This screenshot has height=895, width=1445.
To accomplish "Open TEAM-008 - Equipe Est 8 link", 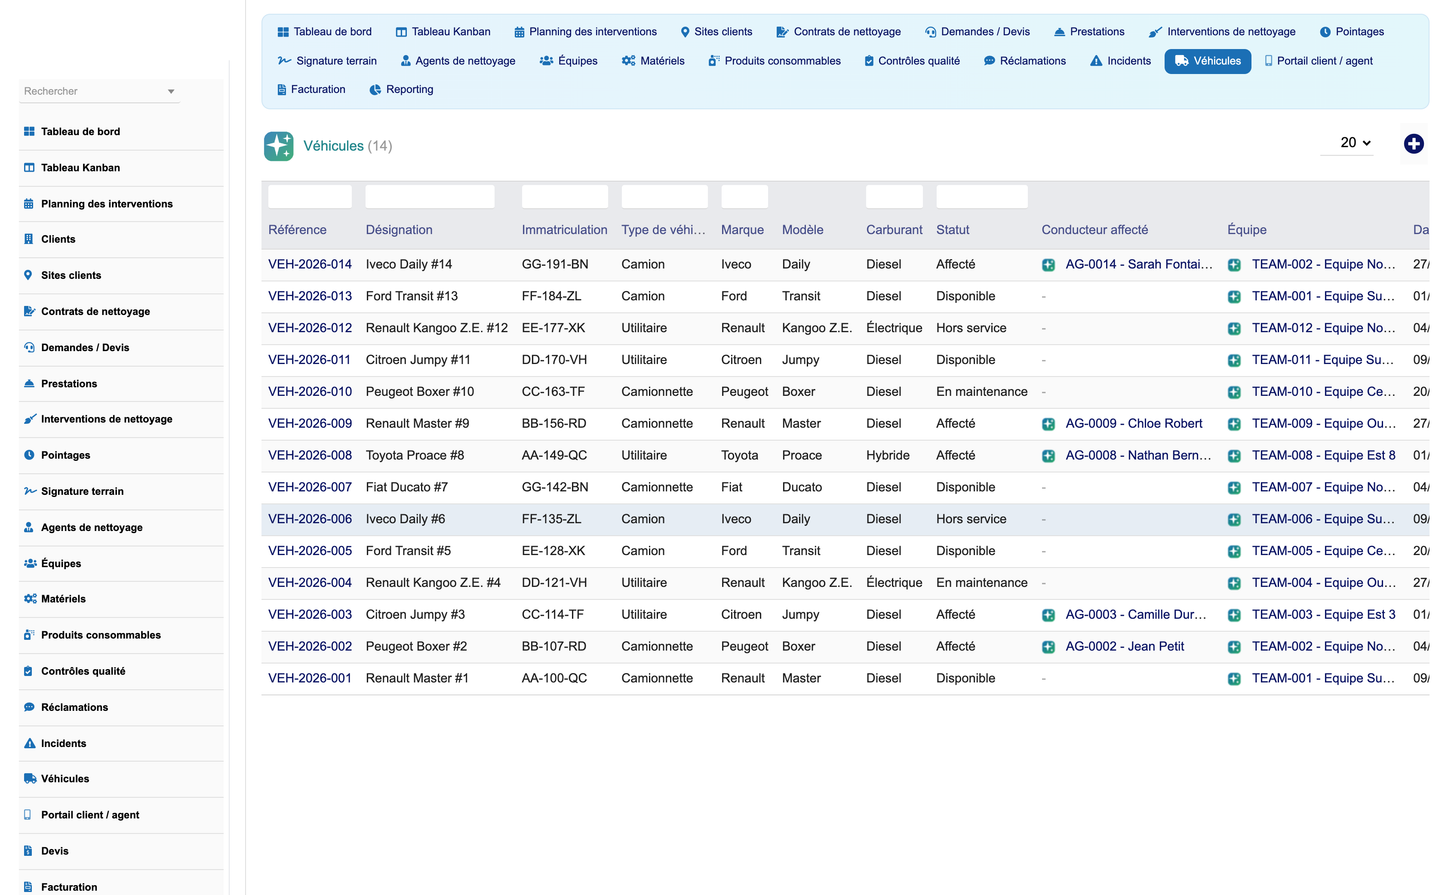I will [x=1323, y=456].
